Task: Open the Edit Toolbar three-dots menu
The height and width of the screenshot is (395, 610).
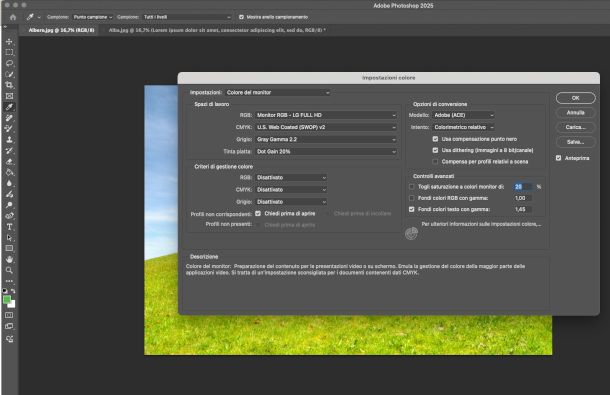Action: click(9, 281)
